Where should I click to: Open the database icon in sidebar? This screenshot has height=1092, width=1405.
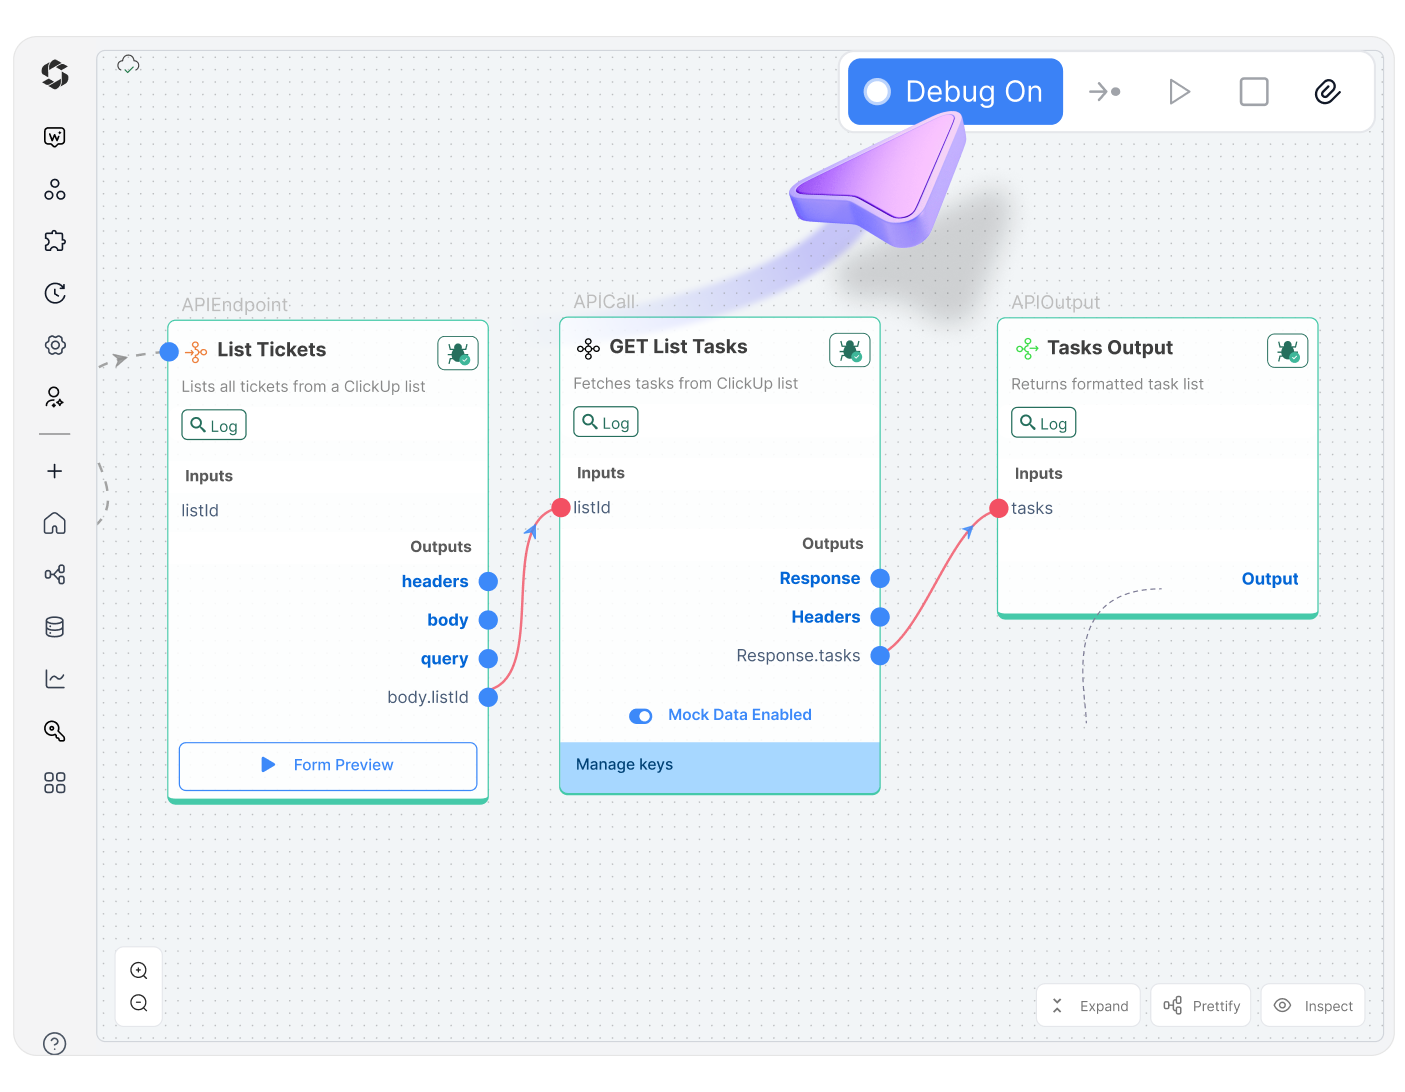55,627
